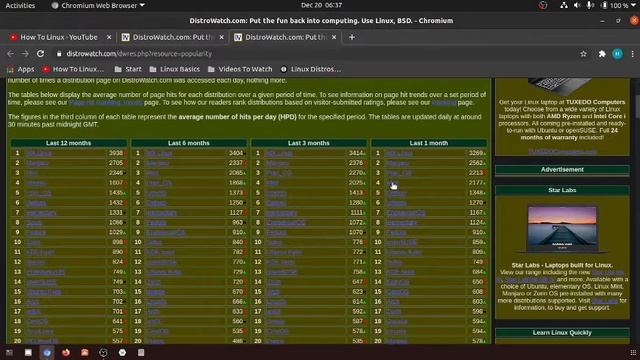Open Firefox from the bottom taskbar
640x360 pixels.
pos(66,352)
